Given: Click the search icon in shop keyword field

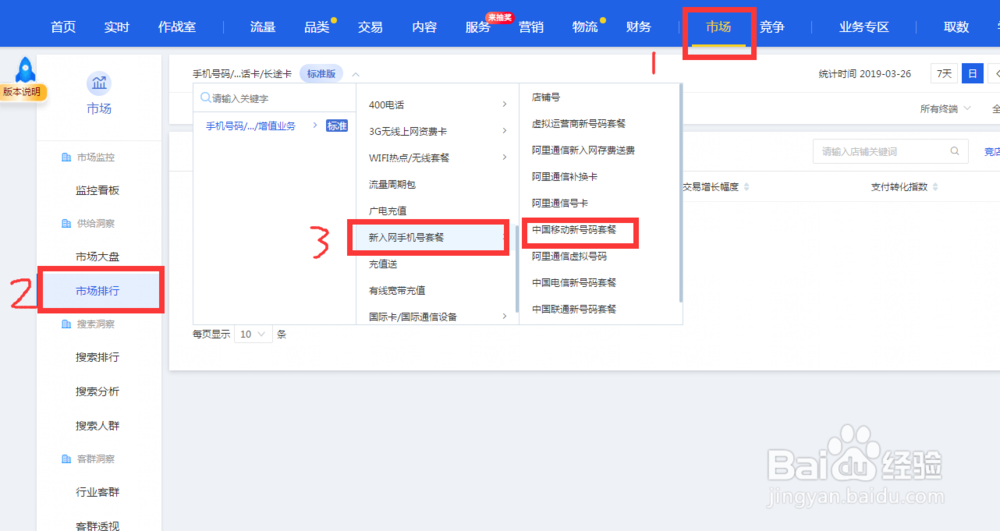Looking at the screenshot, I should tap(955, 151).
